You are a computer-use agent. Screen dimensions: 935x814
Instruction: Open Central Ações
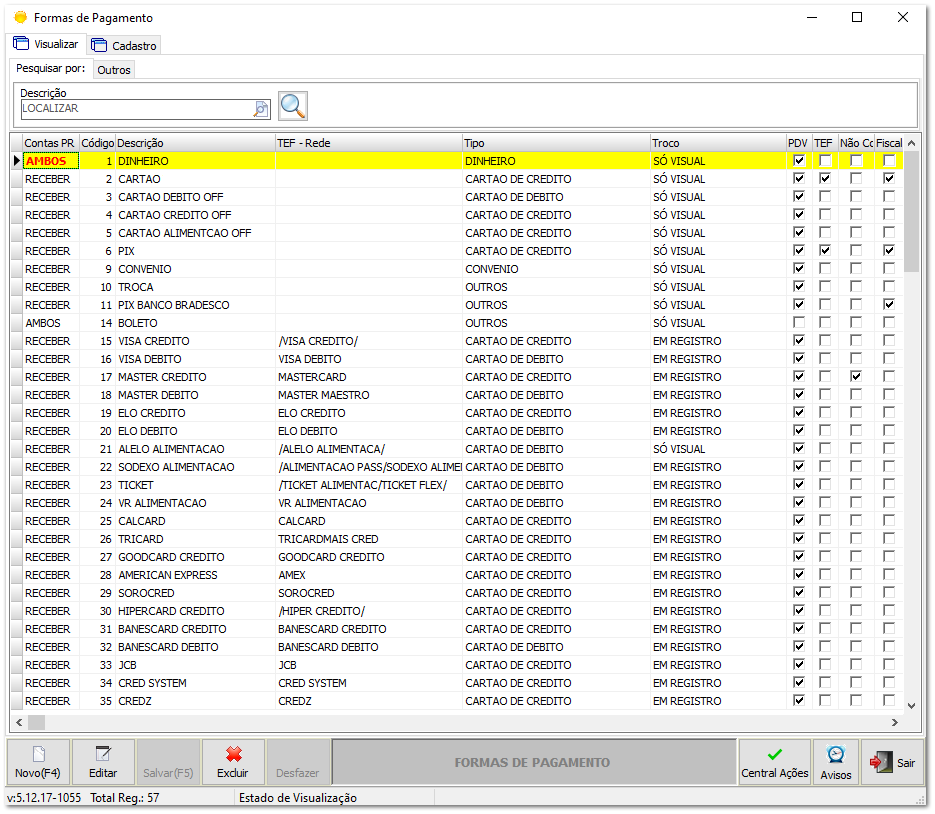(x=774, y=762)
